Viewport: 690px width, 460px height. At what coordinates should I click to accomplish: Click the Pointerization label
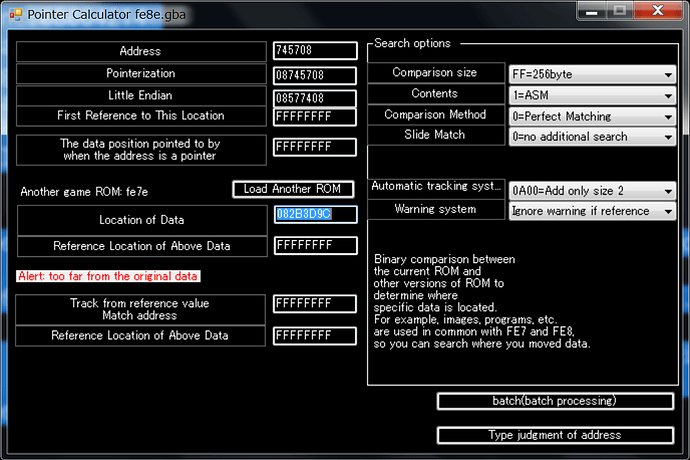[141, 74]
